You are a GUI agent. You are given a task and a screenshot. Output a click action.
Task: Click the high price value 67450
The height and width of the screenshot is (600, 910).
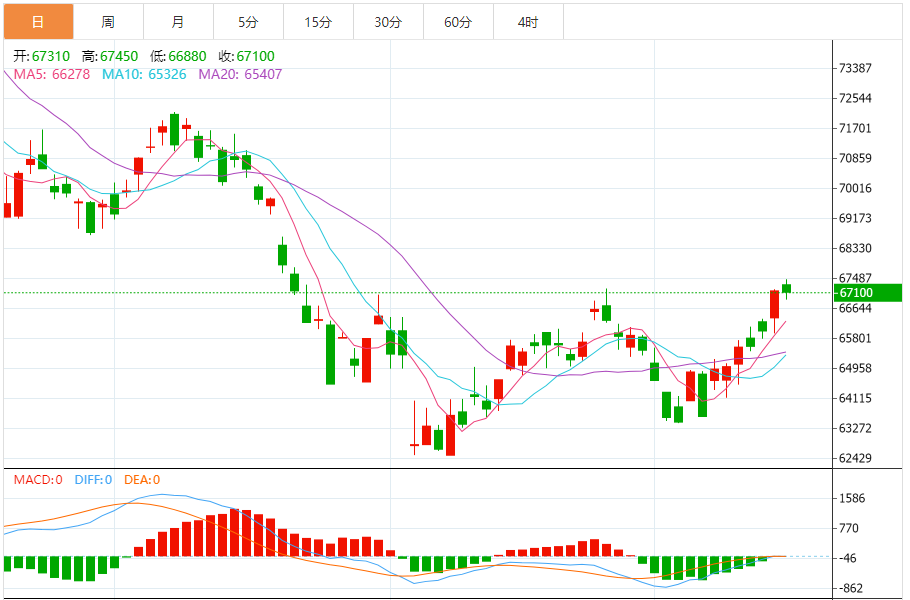(119, 56)
